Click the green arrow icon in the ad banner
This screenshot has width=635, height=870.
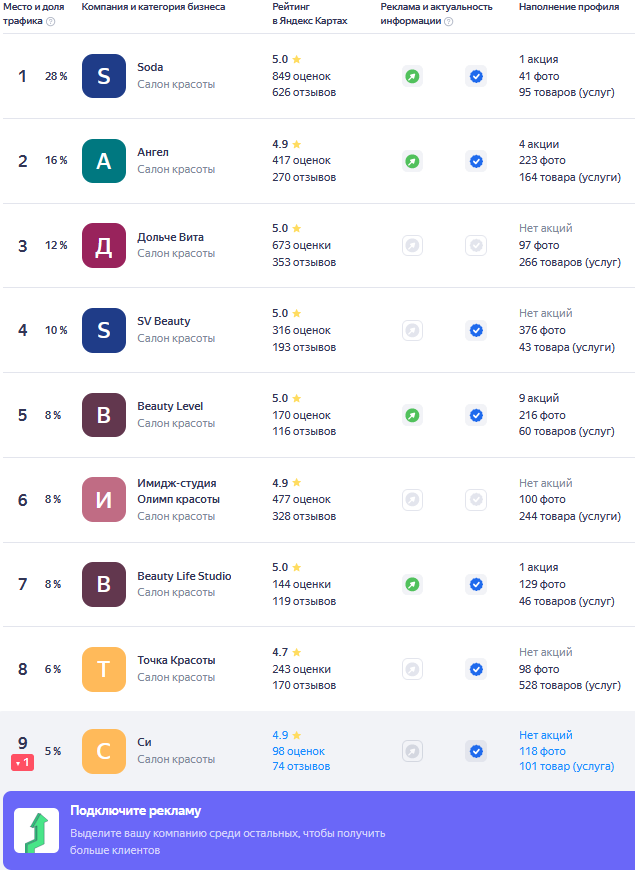pyautogui.click(x=37, y=831)
